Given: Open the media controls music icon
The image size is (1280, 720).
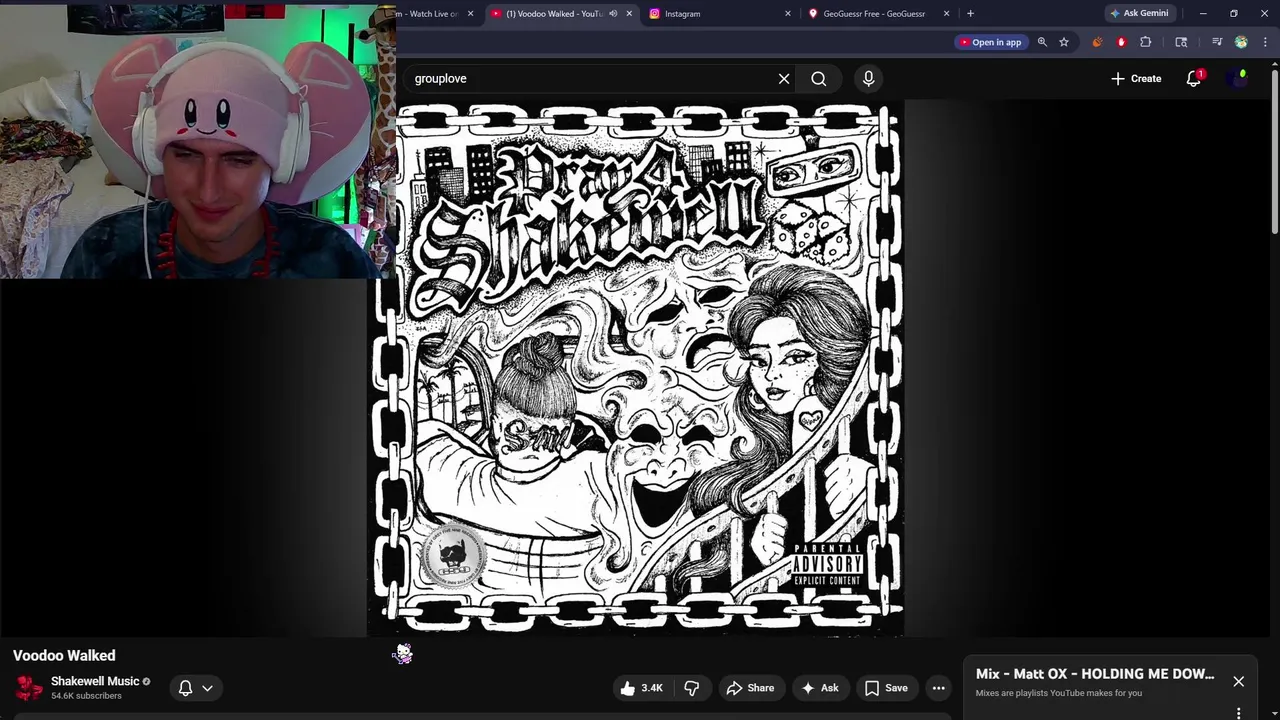Looking at the screenshot, I should (x=1217, y=42).
